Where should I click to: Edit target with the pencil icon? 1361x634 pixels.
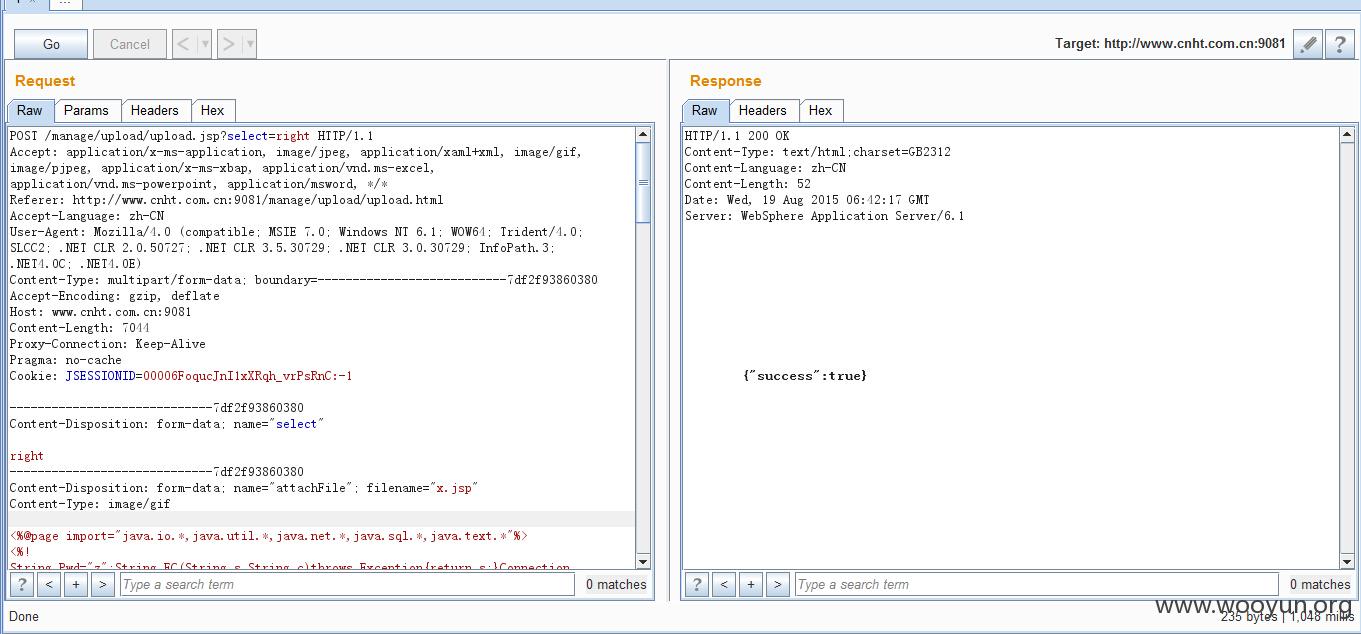(x=1307, y=44)
